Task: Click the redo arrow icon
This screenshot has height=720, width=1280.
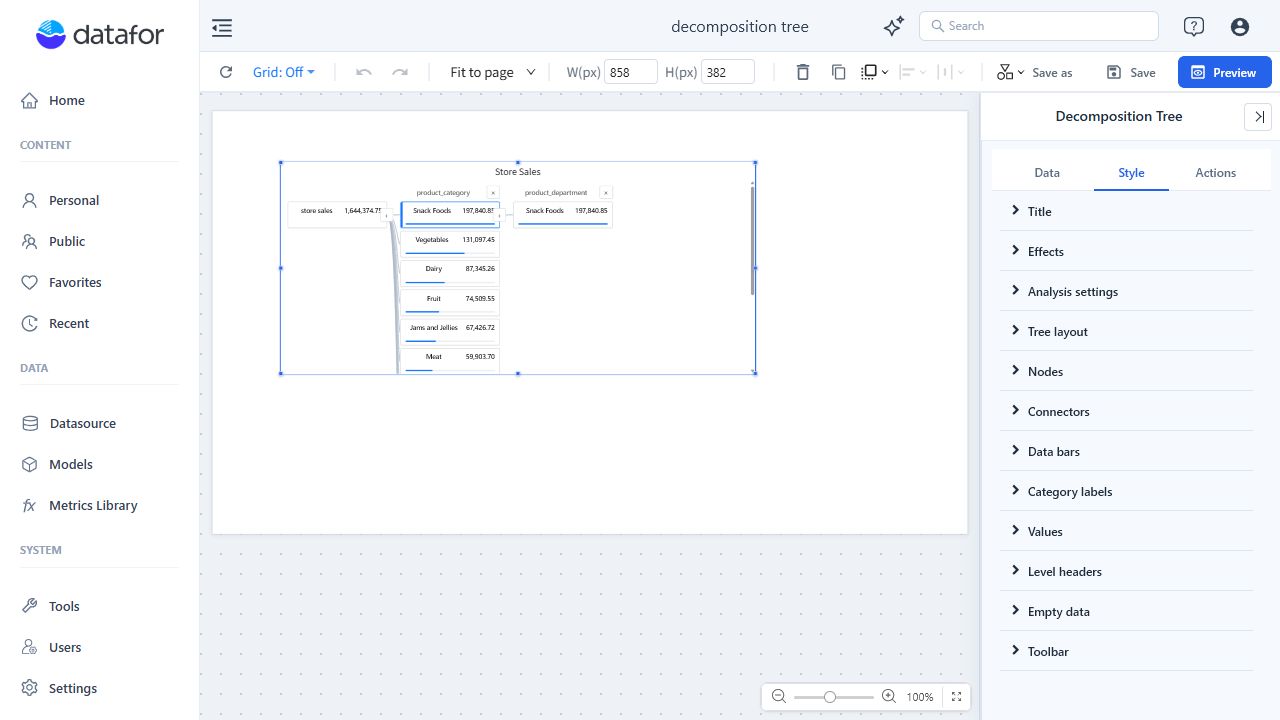Action: 400,72
